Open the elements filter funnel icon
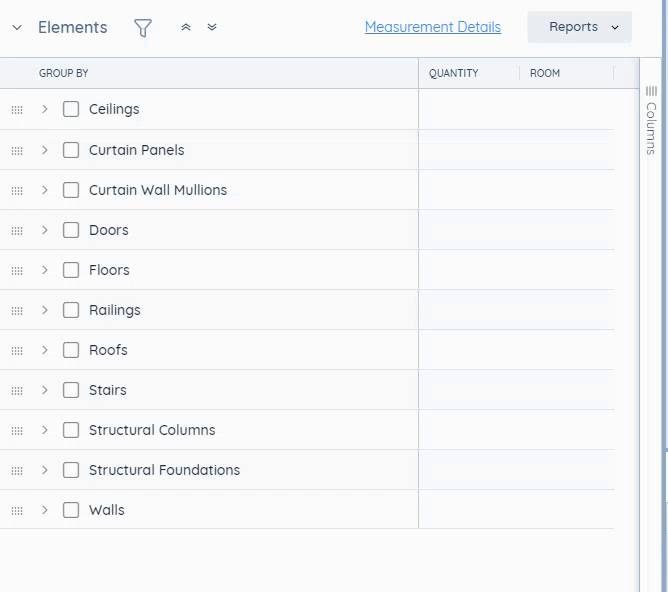668x592 pixels. pos(143,28)
